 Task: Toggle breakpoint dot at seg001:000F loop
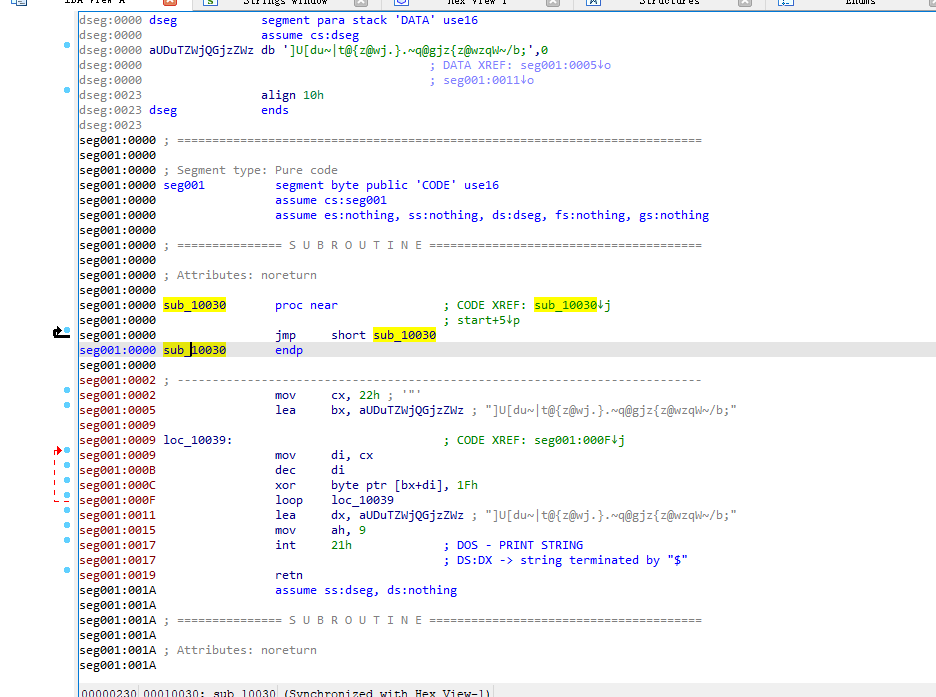[67, 495]
